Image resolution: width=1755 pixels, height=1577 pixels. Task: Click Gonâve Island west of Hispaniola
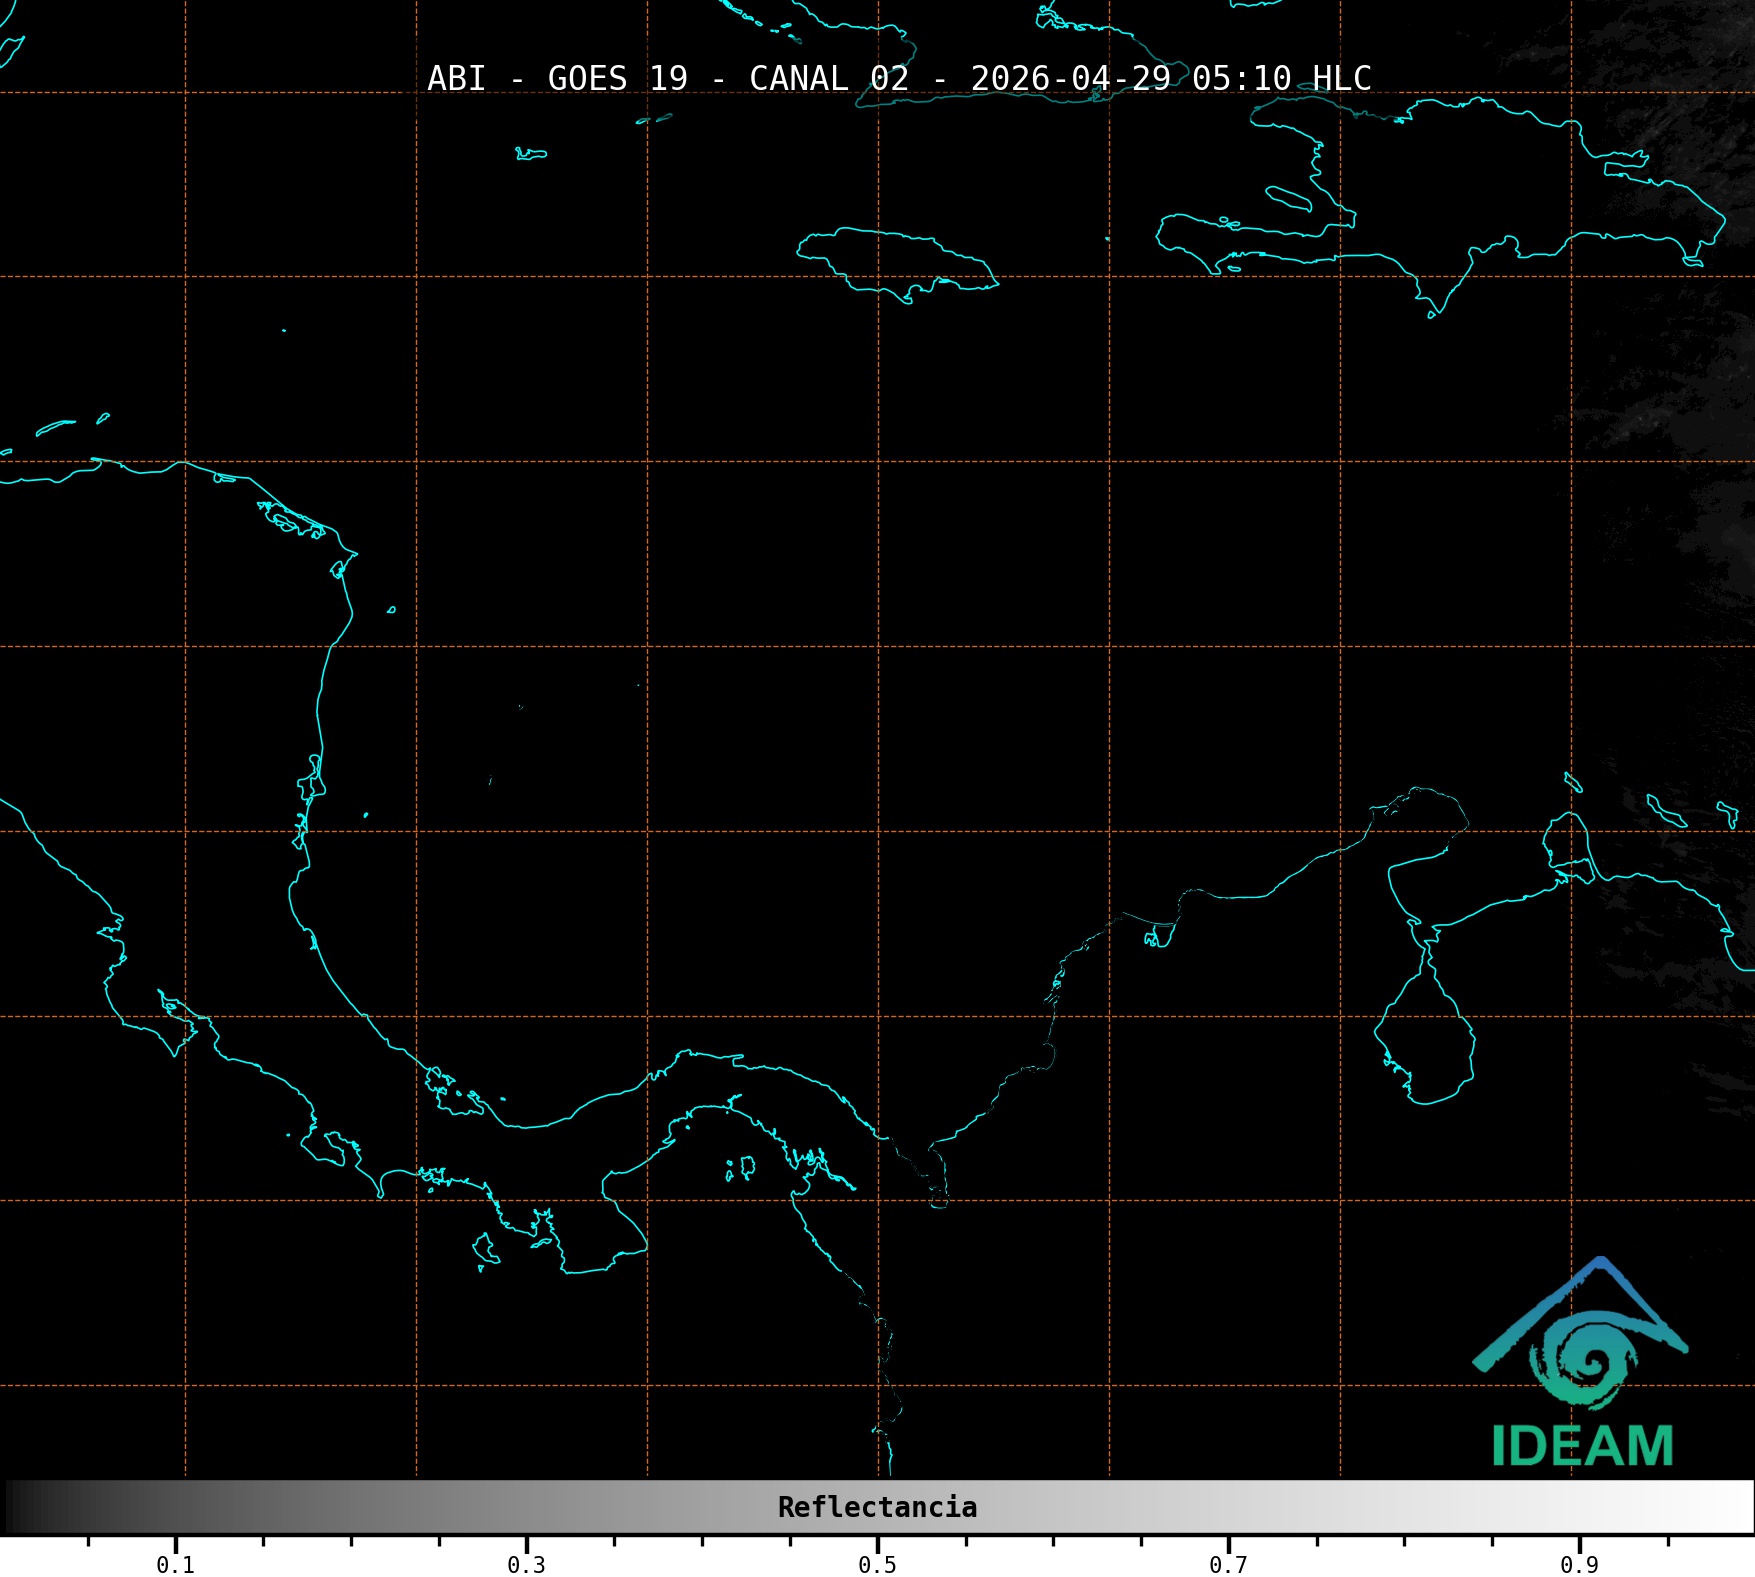(1289, 198)
